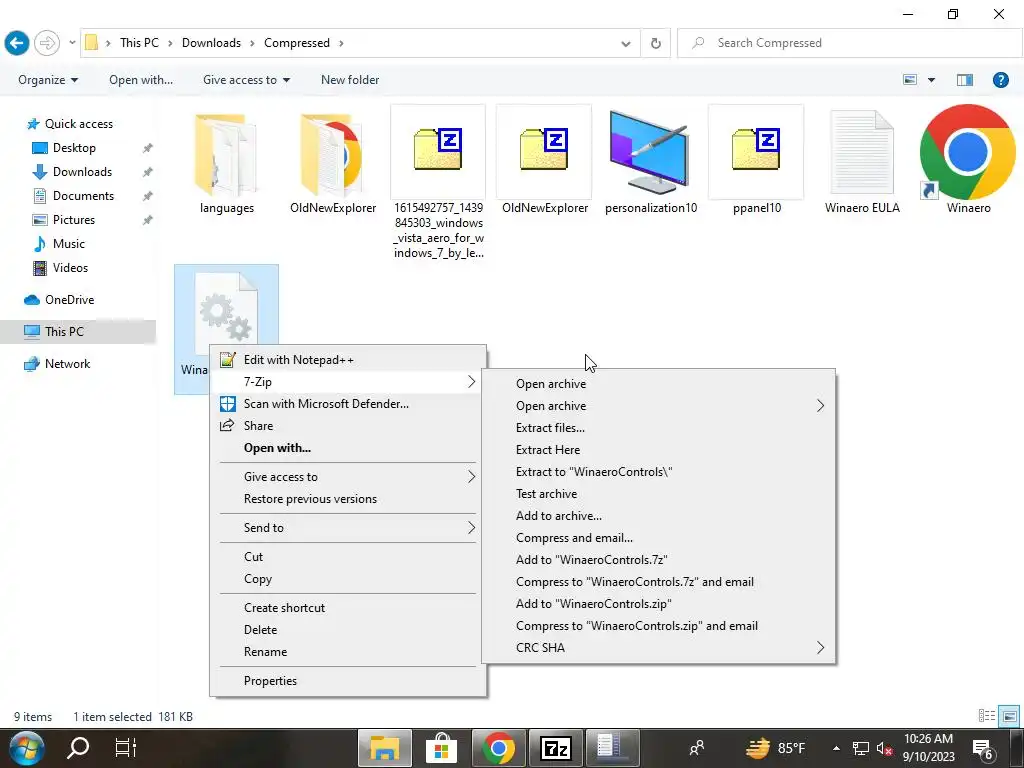1024x768 pixels.
Task: Open Explorer help question mark
Action: (x=1000, y=80)
